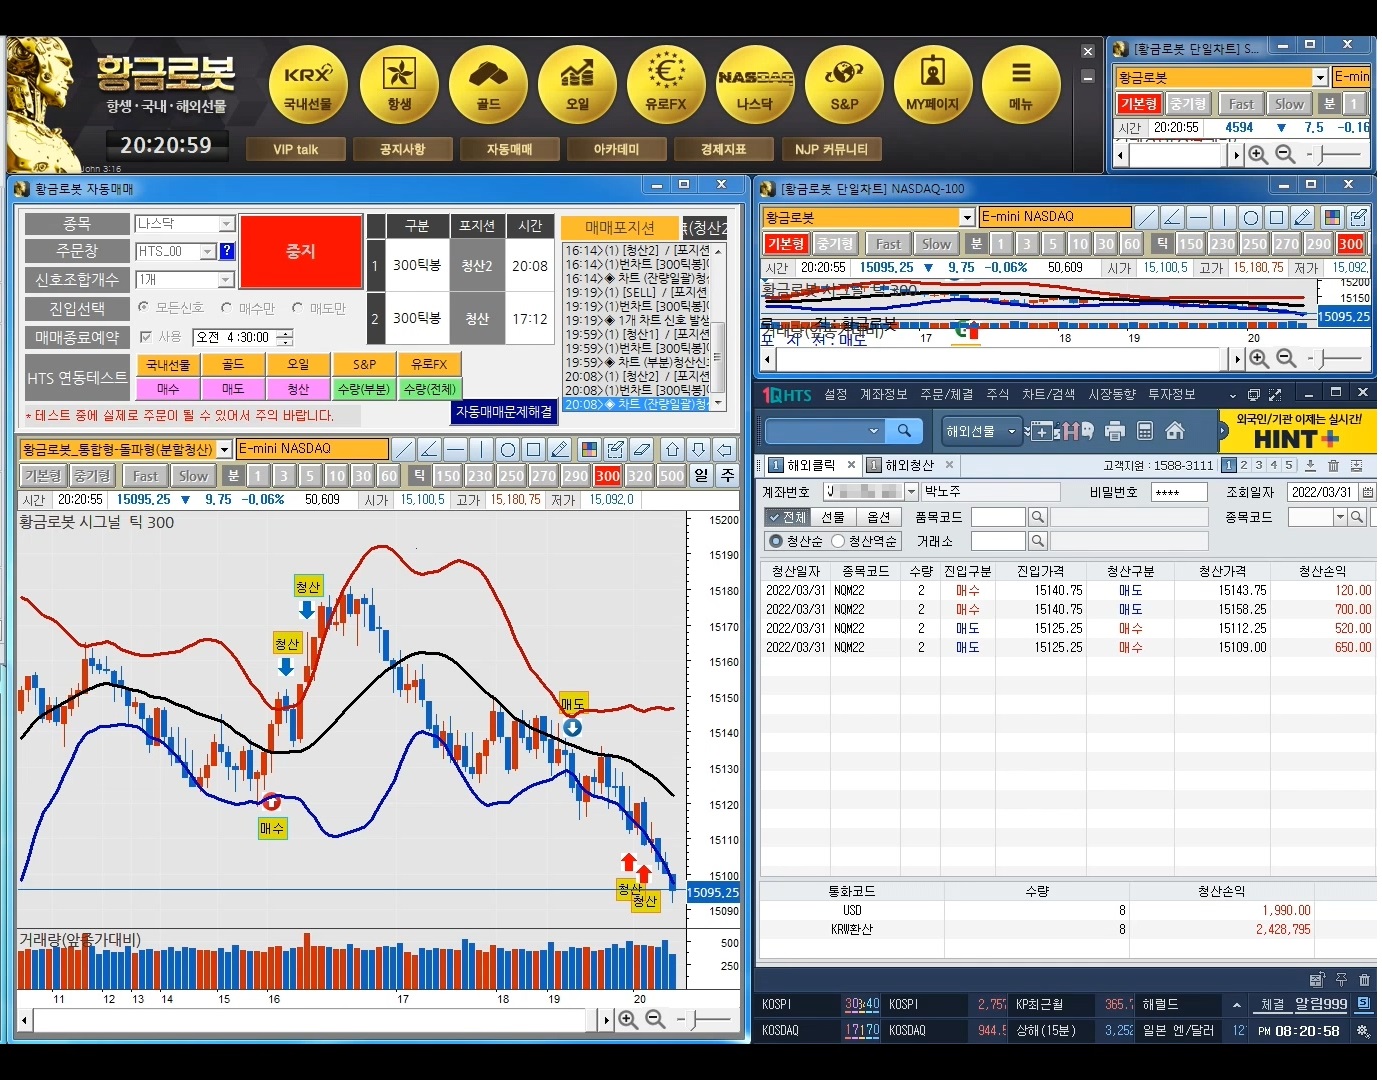Click the trash icon in 1QHTS tab bar

click(x=1333, y=465)
